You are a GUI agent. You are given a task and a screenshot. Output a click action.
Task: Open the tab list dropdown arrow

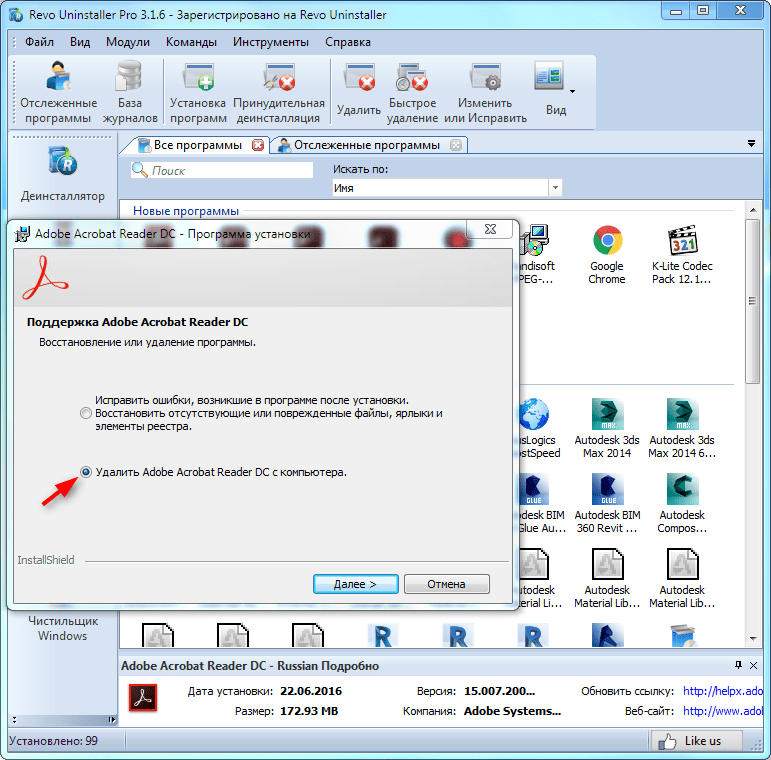coord(751,144)
